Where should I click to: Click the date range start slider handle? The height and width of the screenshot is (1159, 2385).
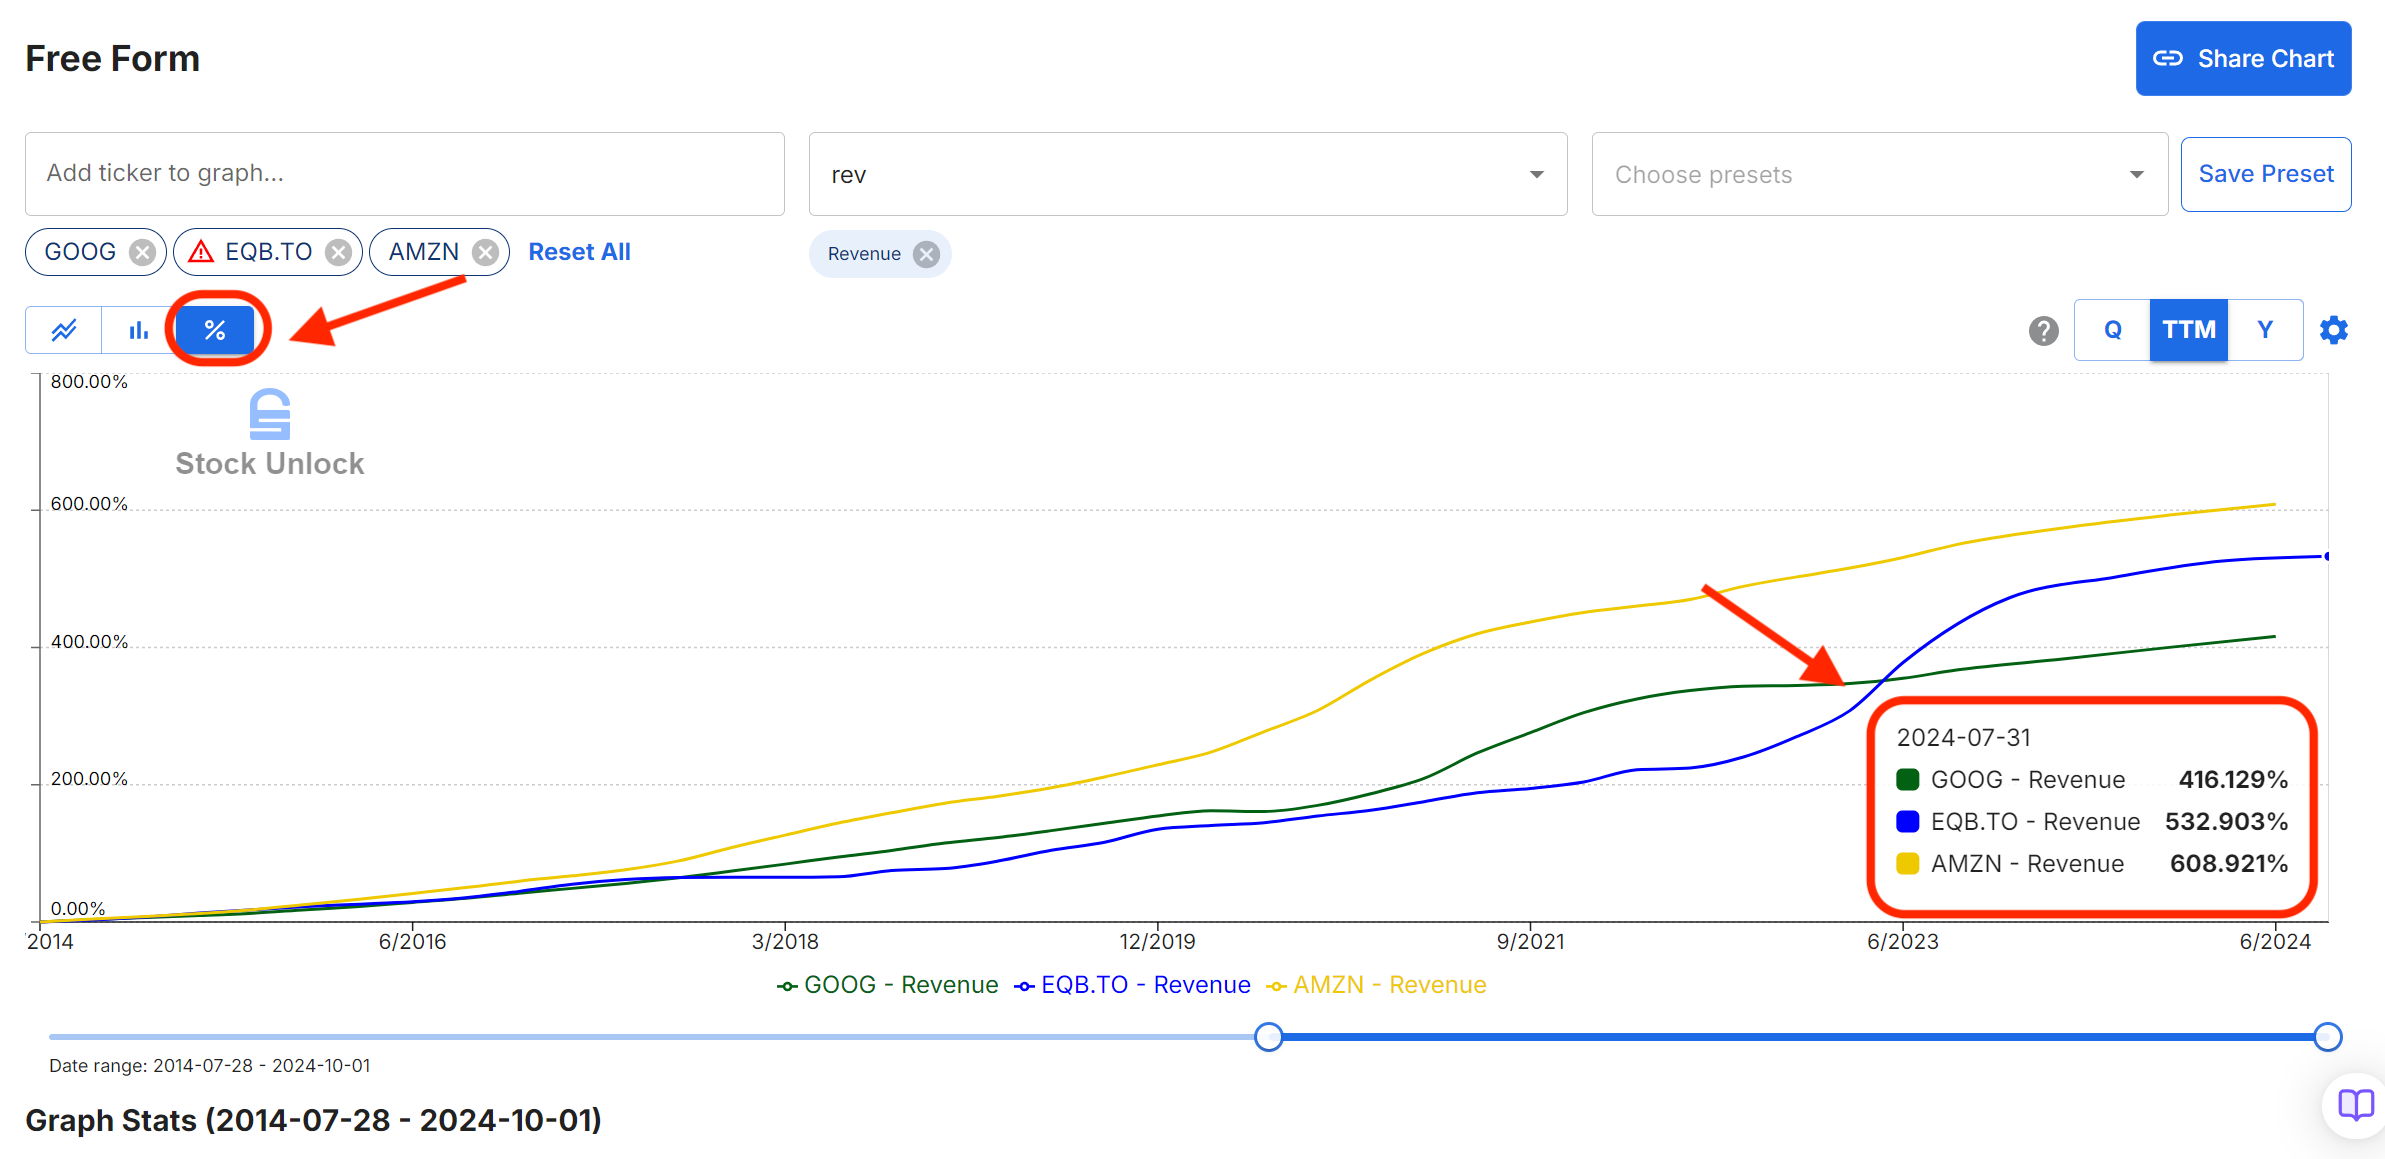click(1269, 1037)
